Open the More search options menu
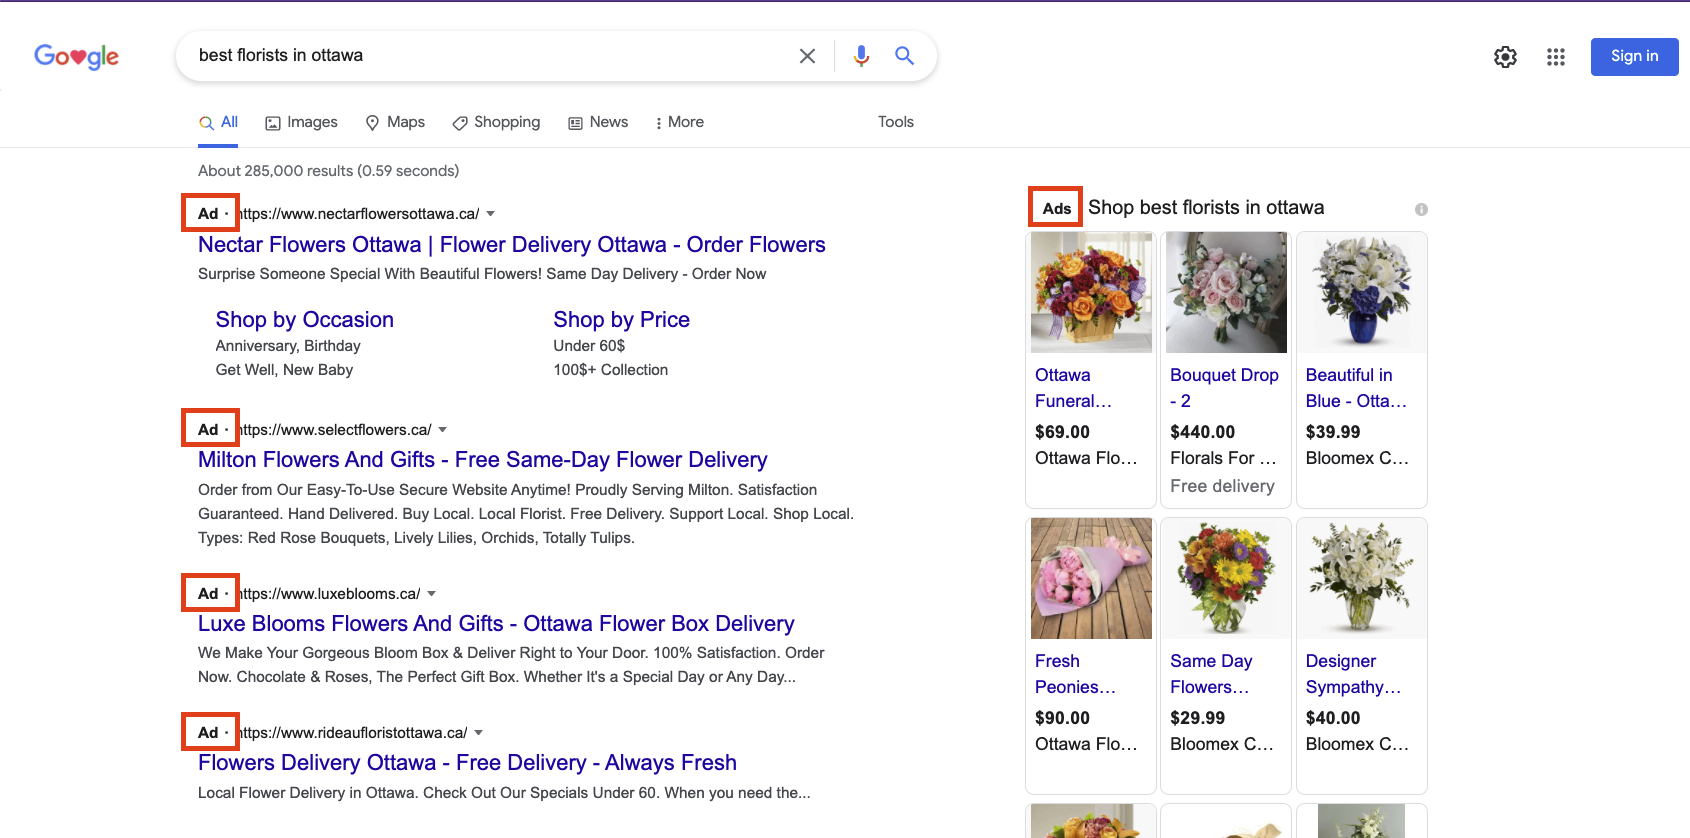 [679, 122]
